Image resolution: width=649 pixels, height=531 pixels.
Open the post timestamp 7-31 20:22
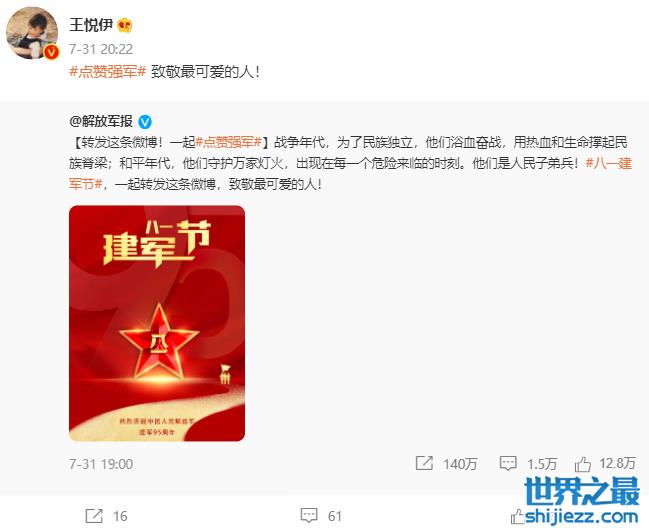click(x=101, y=49)
